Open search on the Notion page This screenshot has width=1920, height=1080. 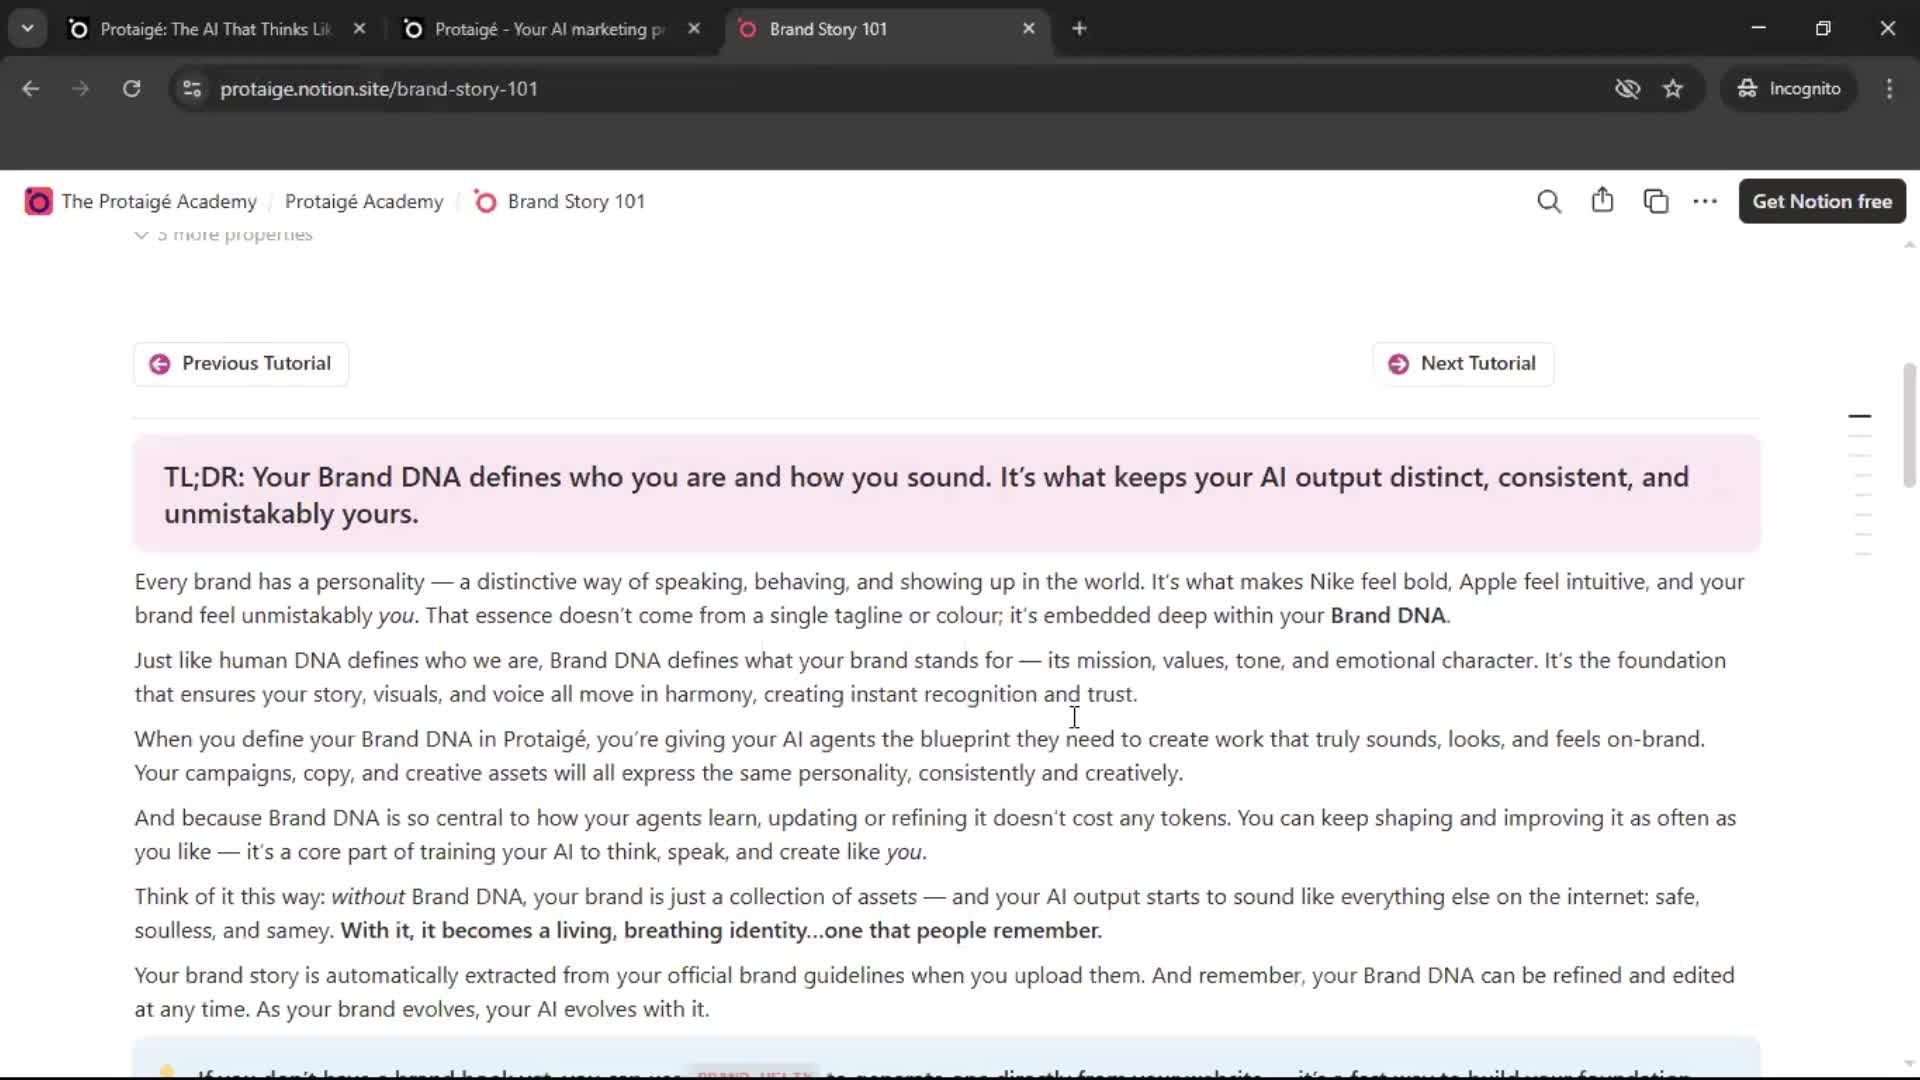tap(1549, 201)
